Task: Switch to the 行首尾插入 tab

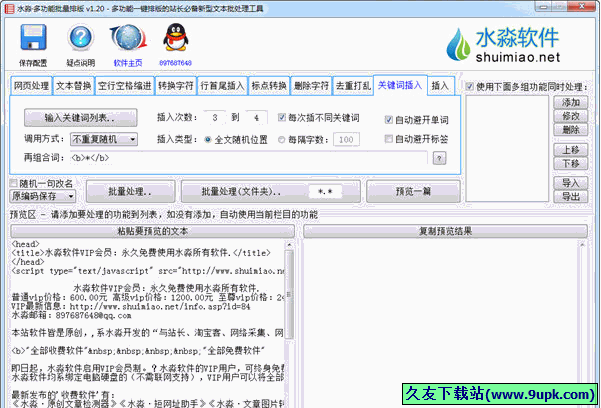Action: click(222, 86)
